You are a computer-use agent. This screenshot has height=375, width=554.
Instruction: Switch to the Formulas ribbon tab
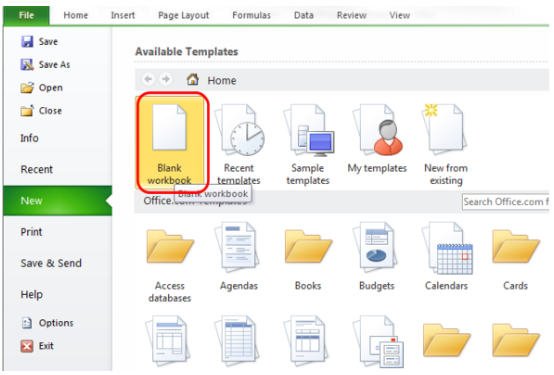point(251,15)
